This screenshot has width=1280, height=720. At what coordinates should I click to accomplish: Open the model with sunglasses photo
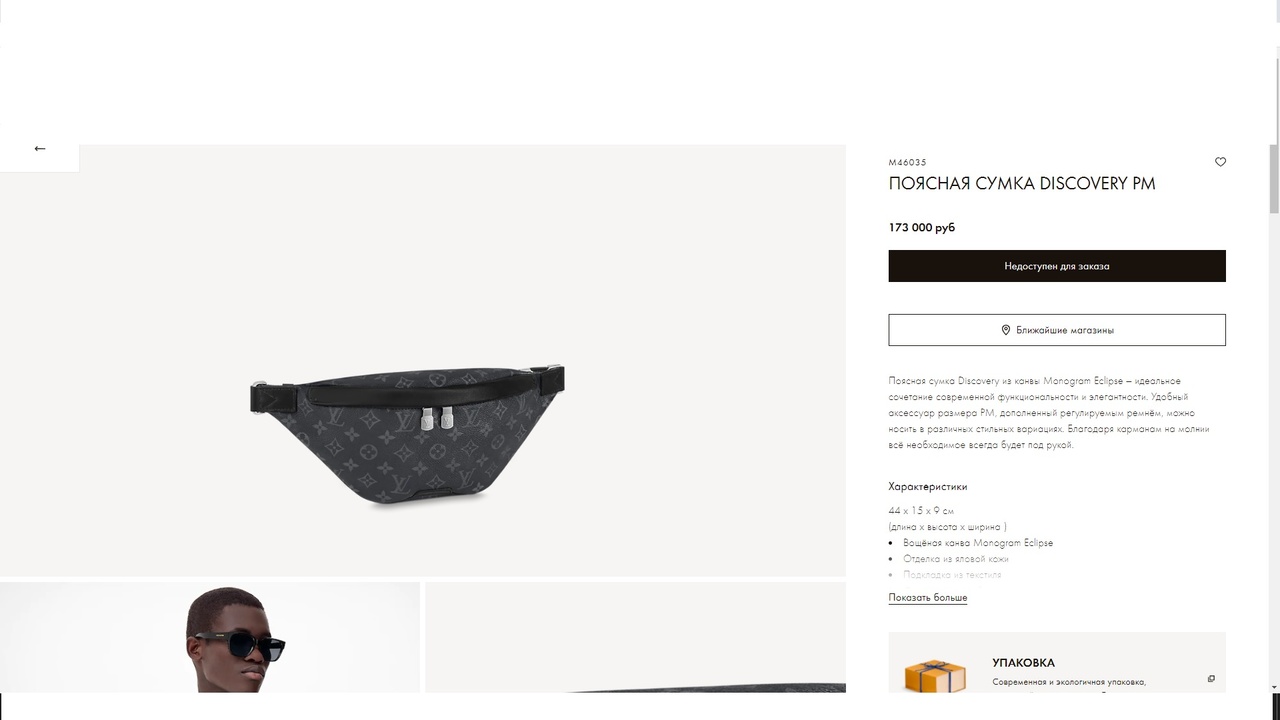tap(210, 638)
